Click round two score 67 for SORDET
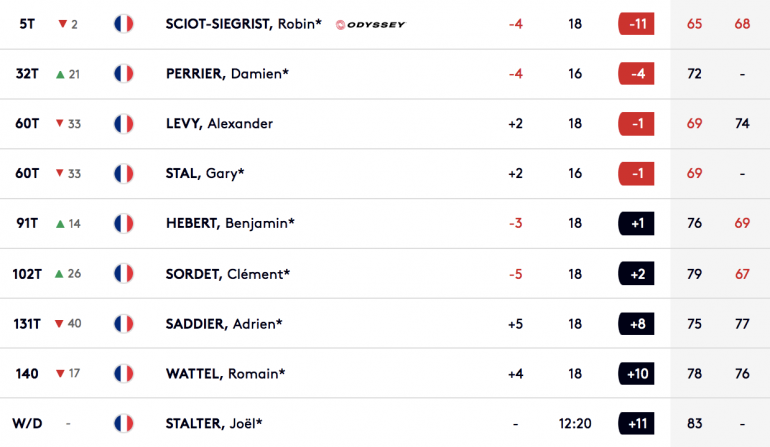770x447 pixels. point(742,274)
